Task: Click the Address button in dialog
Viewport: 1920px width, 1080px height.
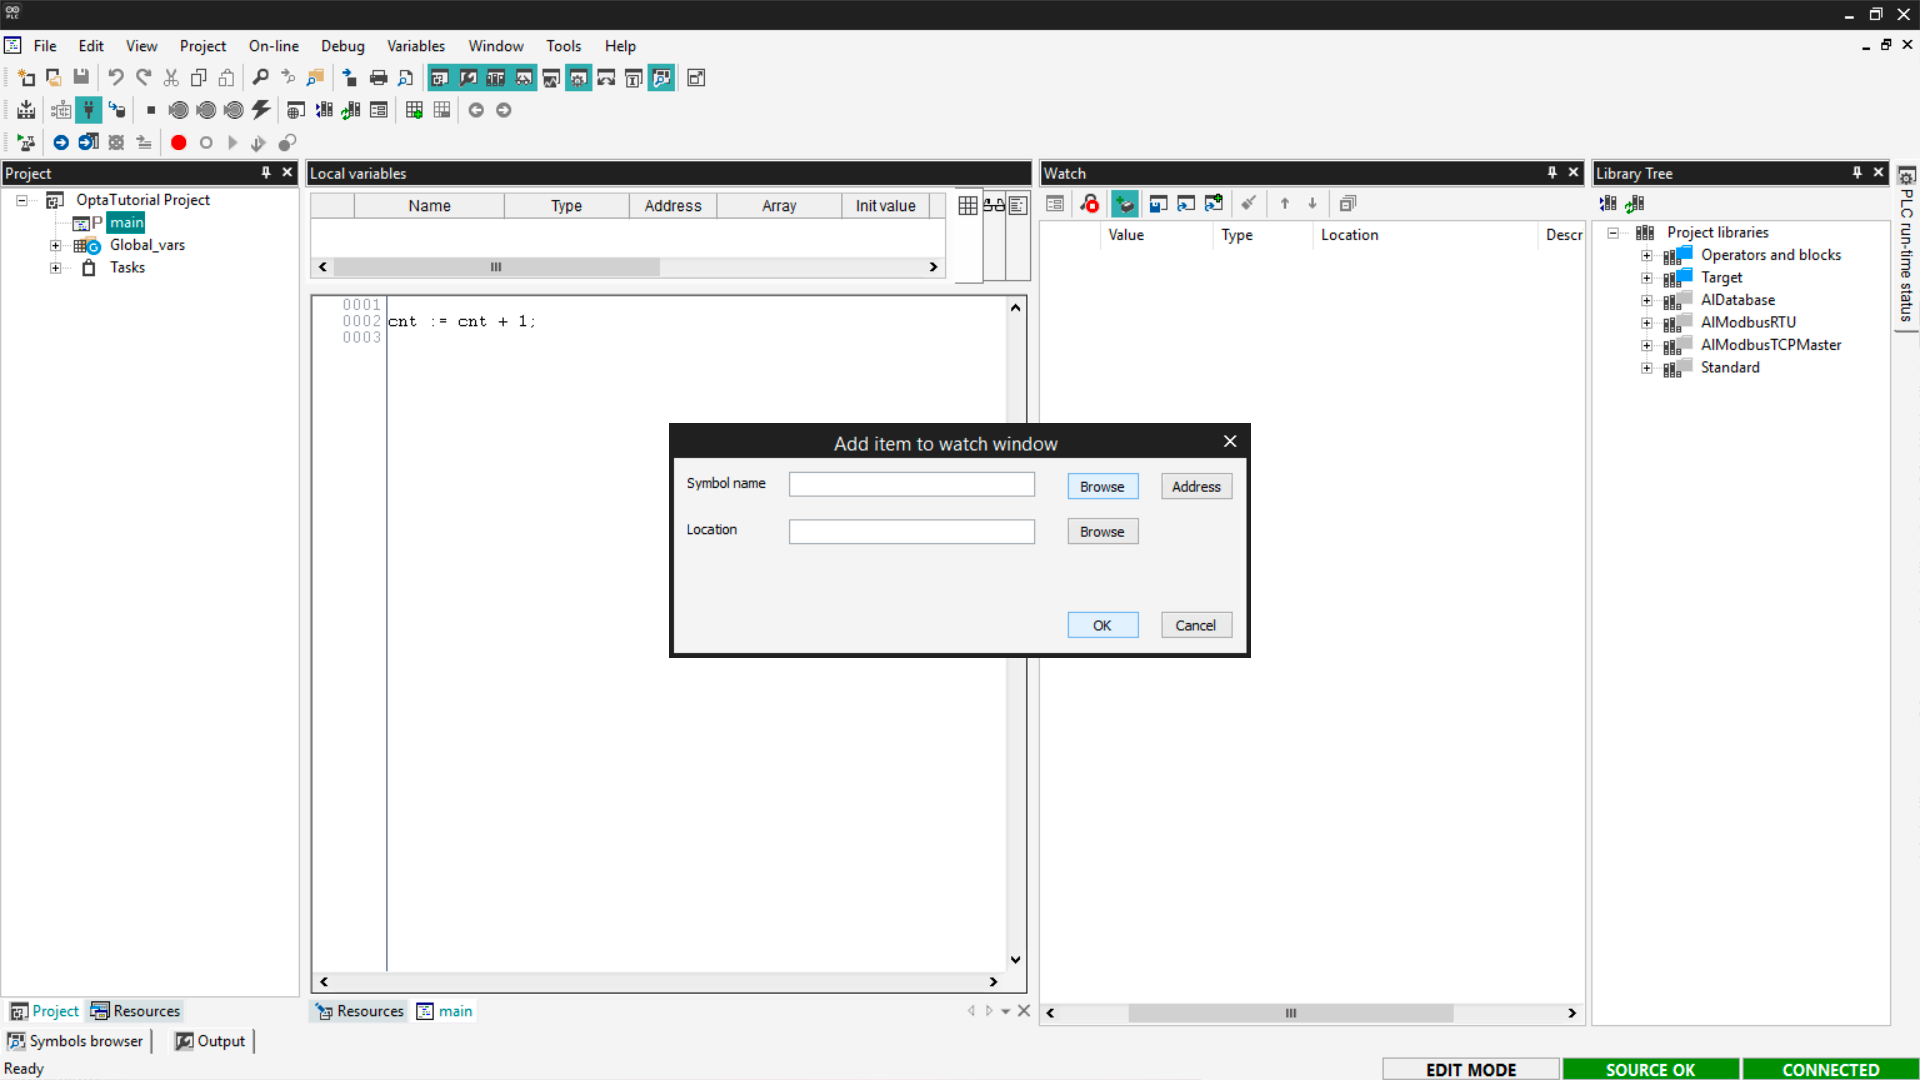Action: 1196,487
